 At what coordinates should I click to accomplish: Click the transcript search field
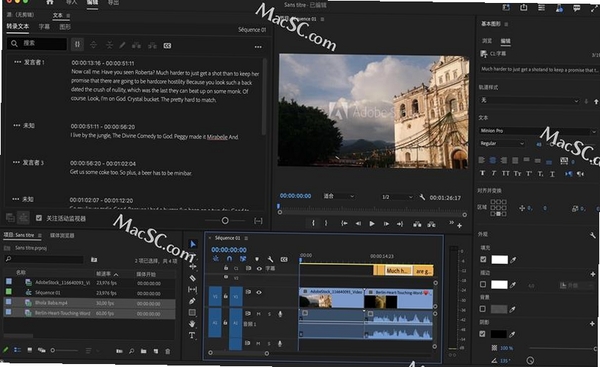point(37,43)
